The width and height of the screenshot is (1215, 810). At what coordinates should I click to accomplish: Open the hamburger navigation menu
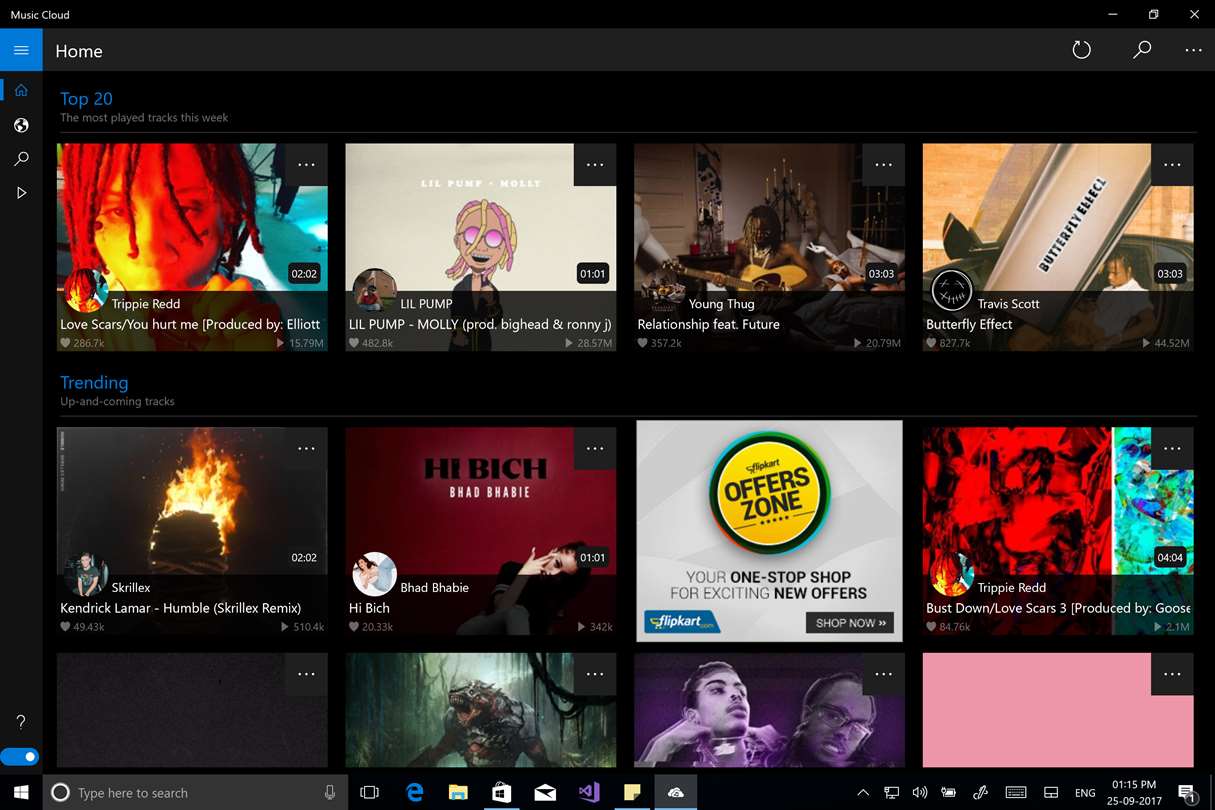tap(21, 50)
